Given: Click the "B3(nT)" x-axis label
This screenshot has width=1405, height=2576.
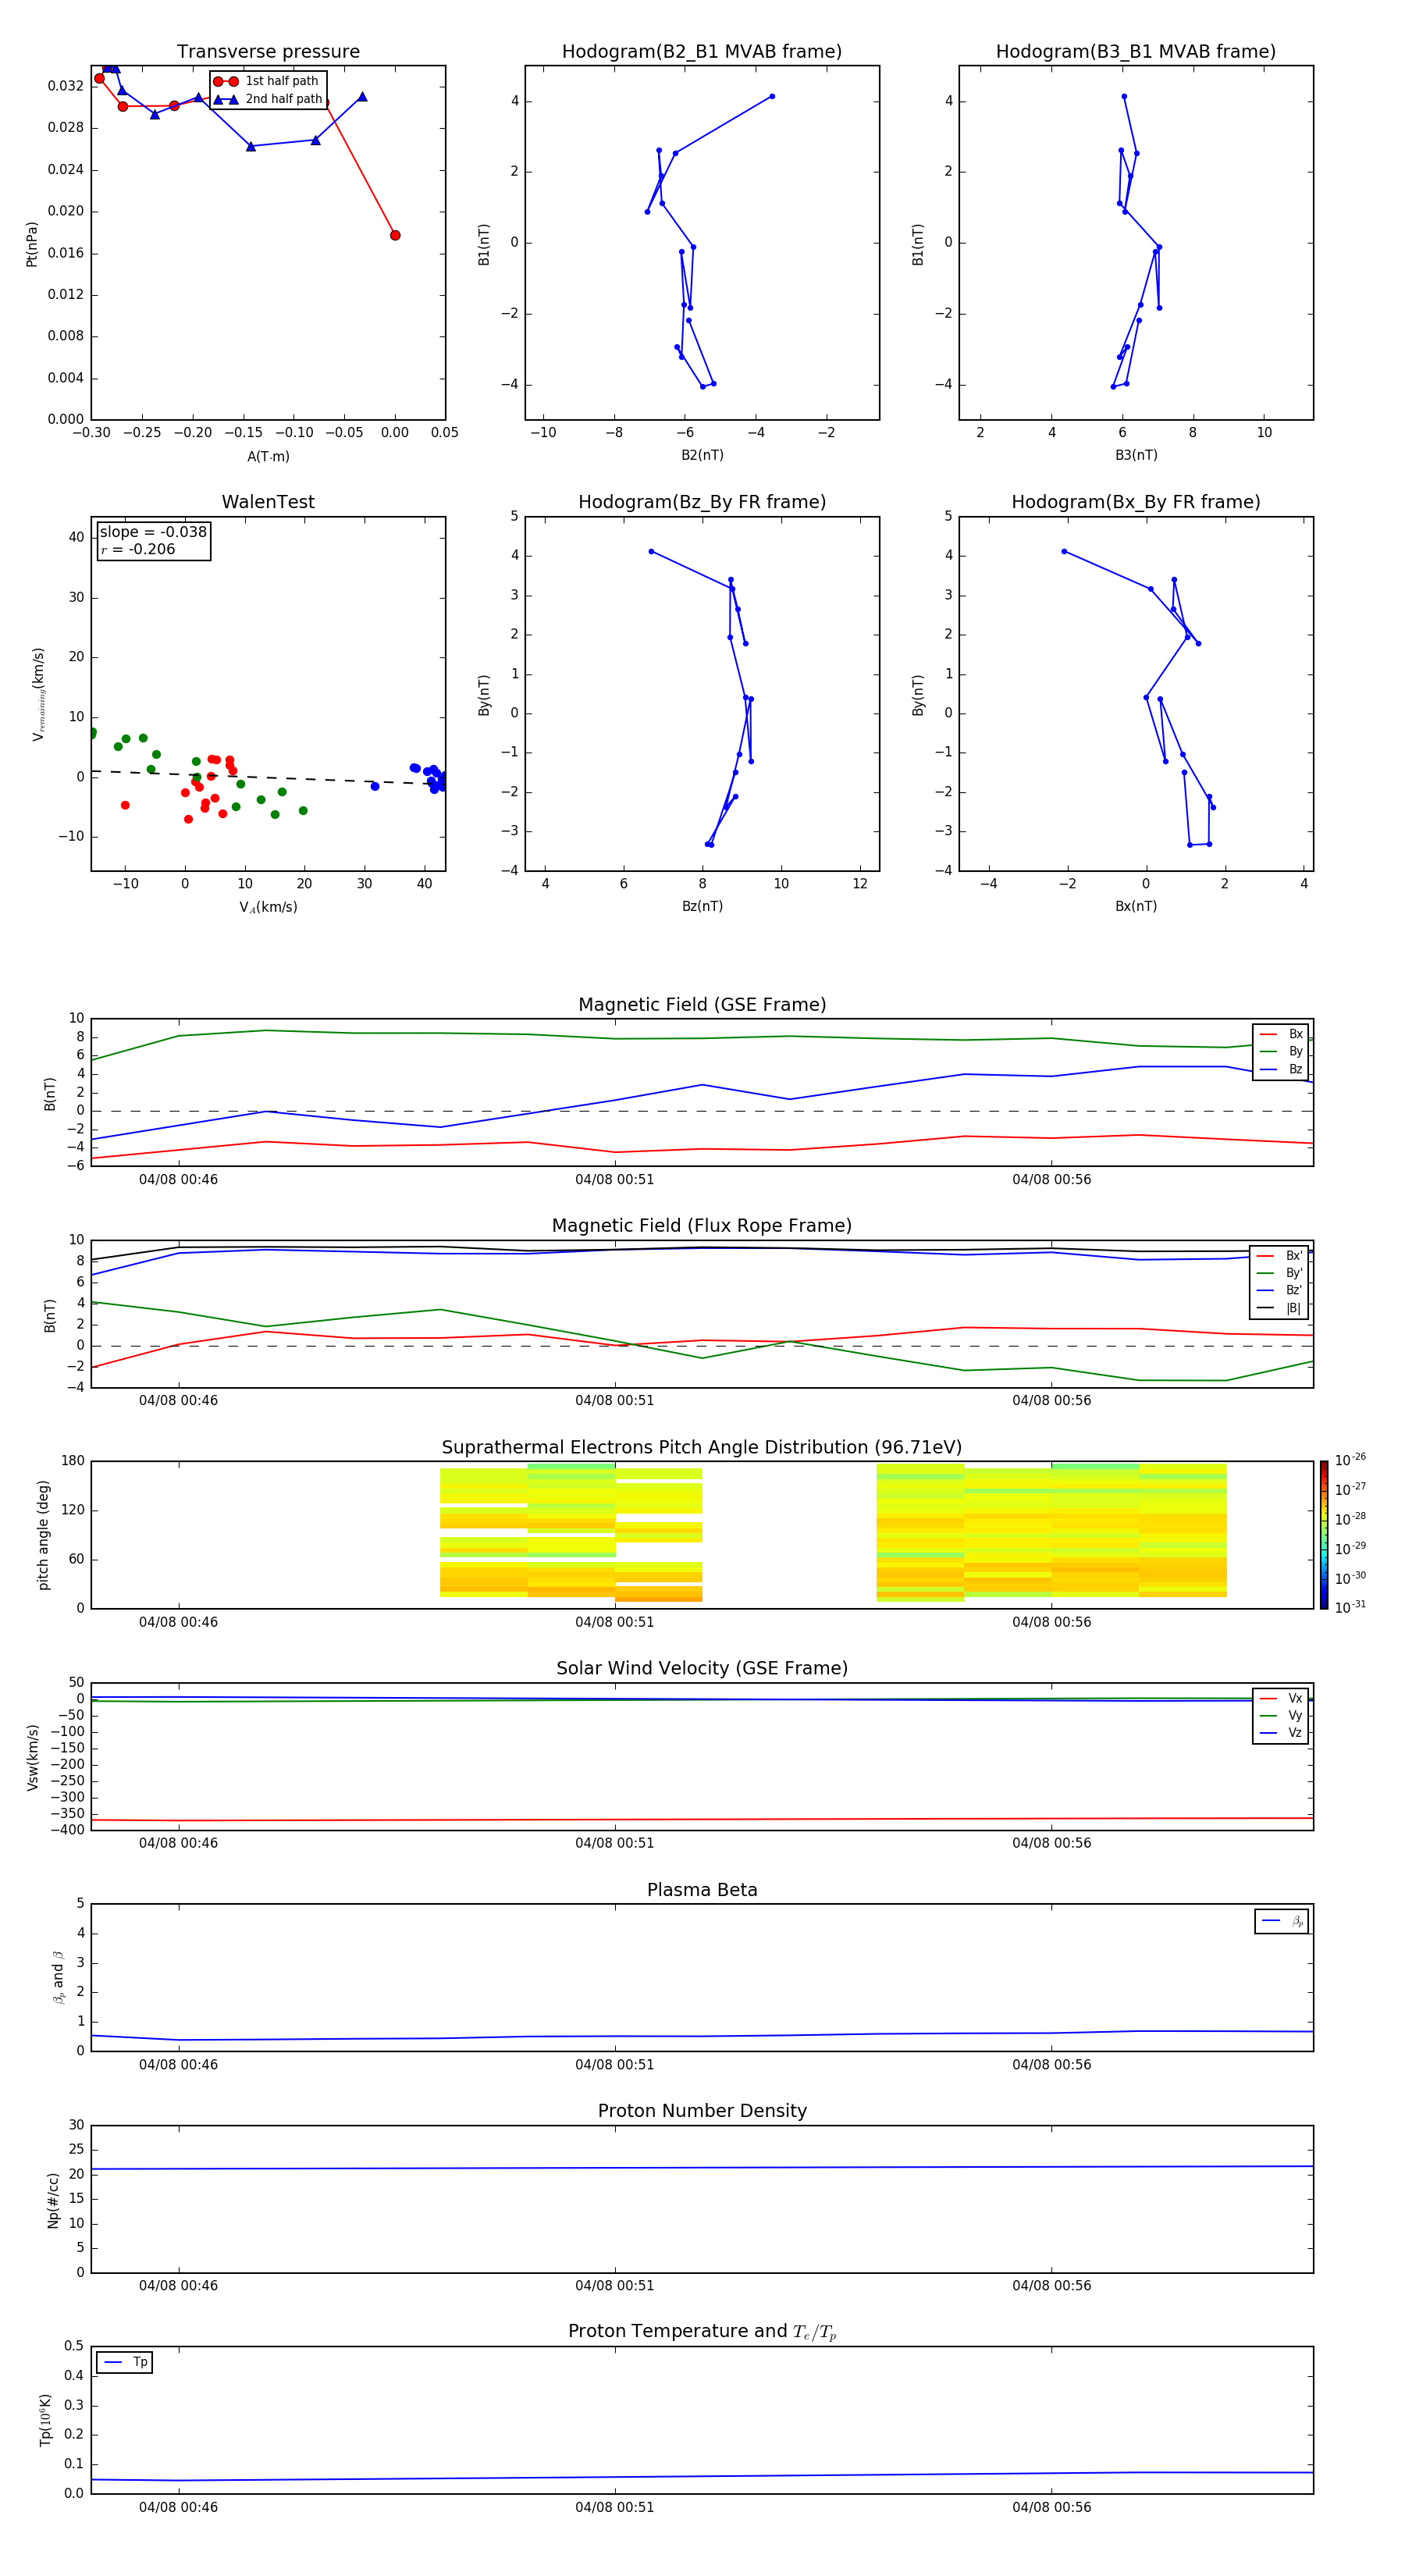Looking at the screenshot, I should tap(1136, 455).
